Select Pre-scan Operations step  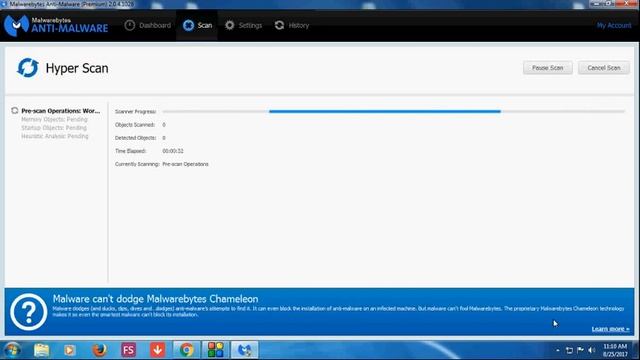click(60, 111)
